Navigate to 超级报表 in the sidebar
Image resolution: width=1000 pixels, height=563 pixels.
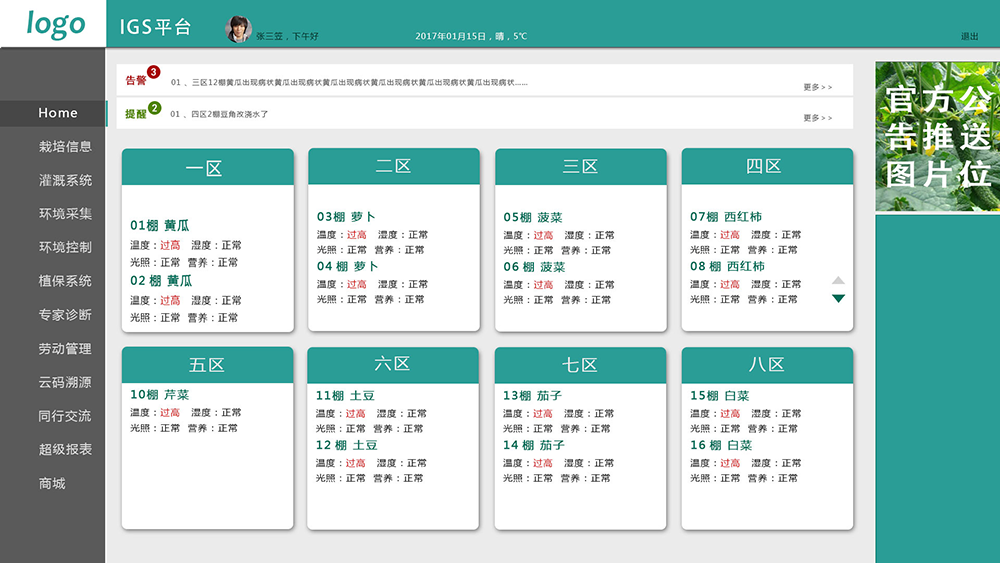tap(65, 450)
